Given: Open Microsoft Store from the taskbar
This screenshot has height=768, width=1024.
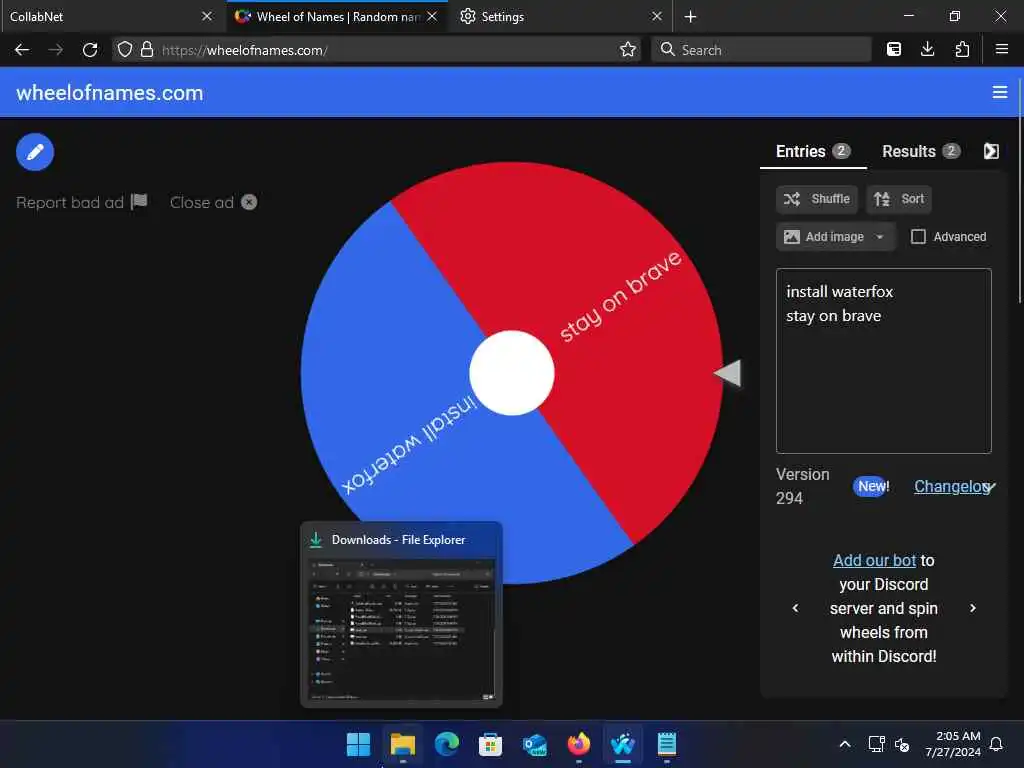Looking at the screenshot, I should point(490,744).
